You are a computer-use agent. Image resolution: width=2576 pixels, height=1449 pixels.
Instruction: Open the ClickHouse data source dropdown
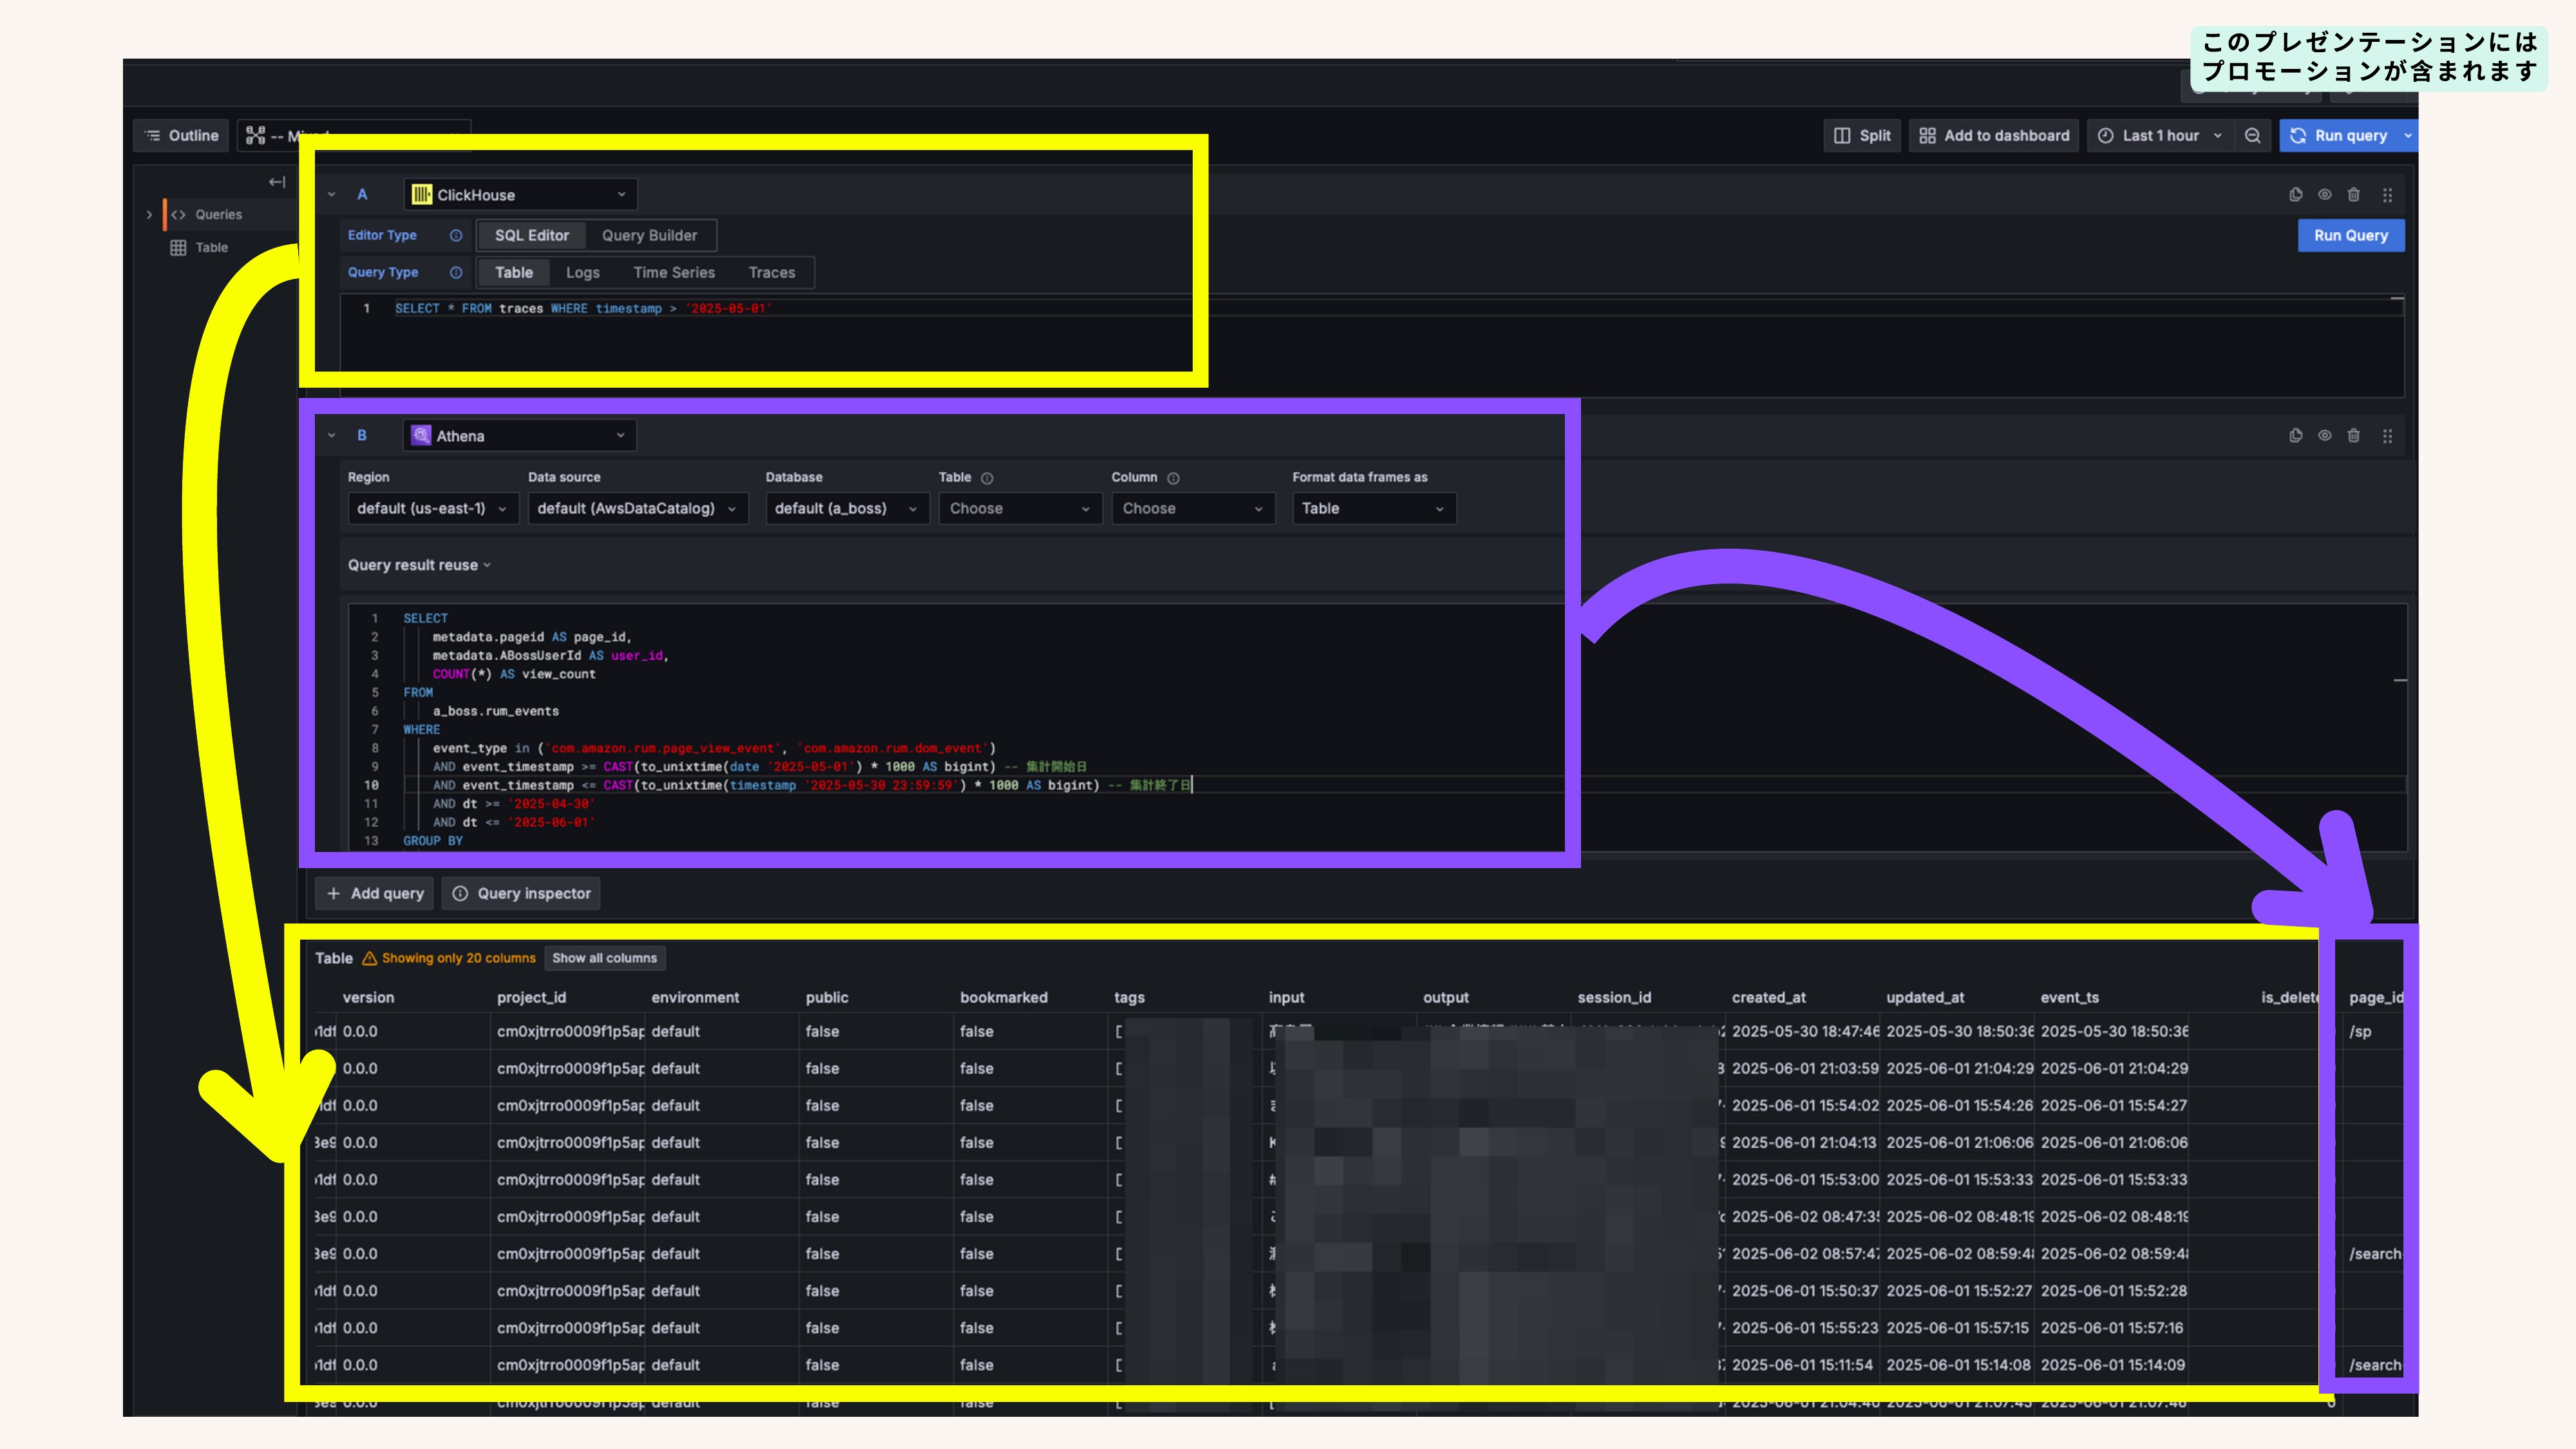pos(520,195)
